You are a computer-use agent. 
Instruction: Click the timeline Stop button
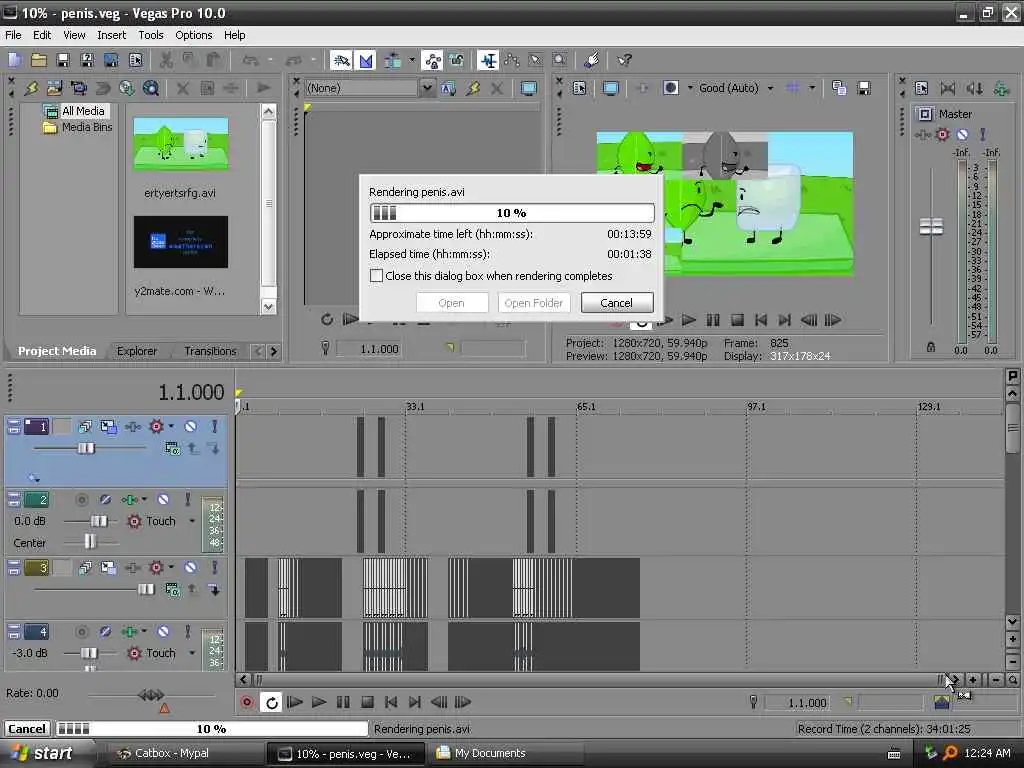click(x=367, y=703)
